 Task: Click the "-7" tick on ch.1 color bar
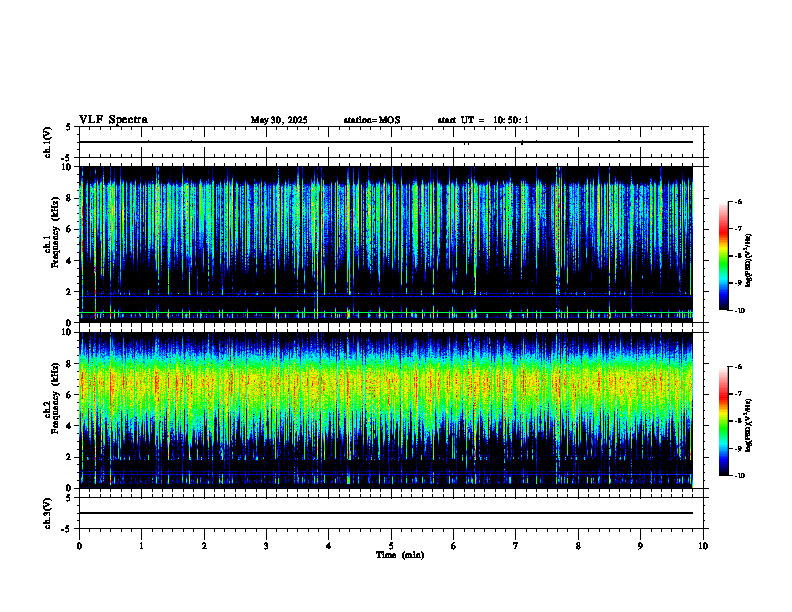coord(739,229)
